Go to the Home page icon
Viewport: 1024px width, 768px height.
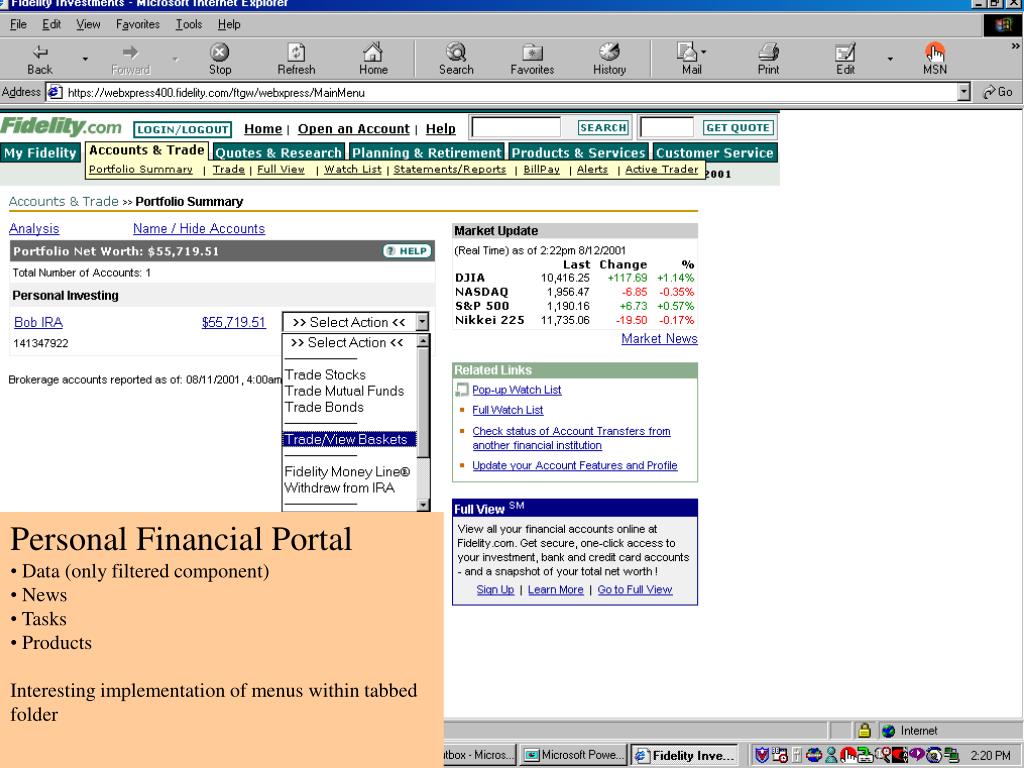pos(373,52)
